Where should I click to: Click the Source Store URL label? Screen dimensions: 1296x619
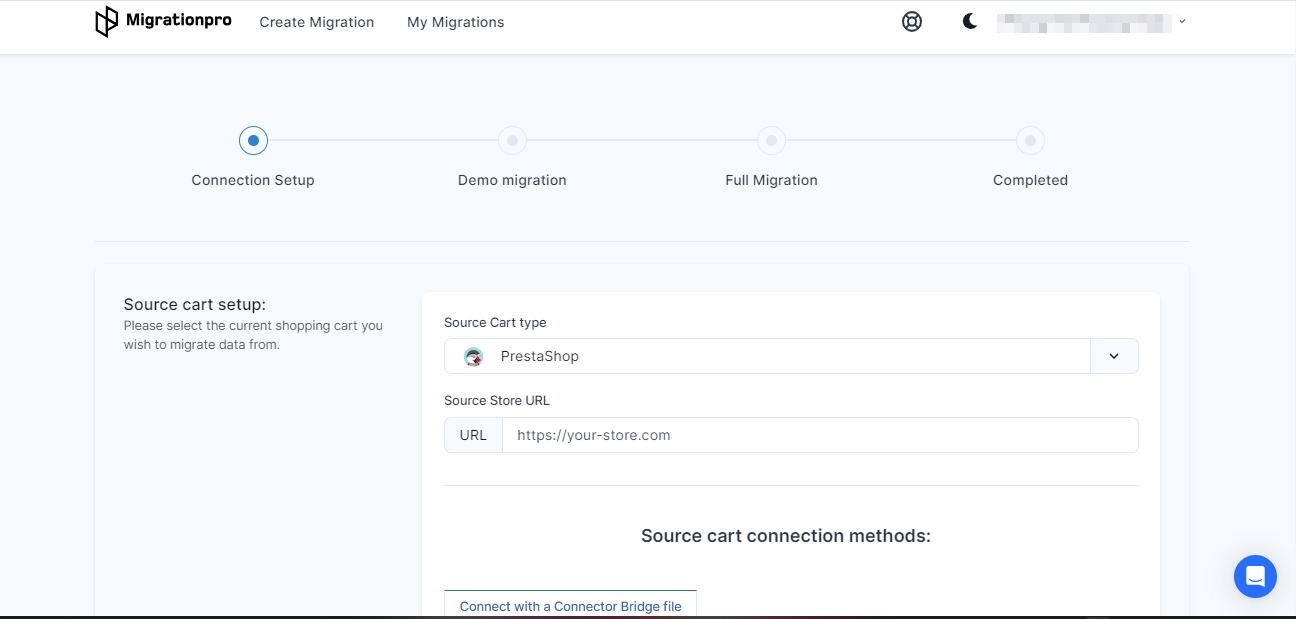(497, 400)
